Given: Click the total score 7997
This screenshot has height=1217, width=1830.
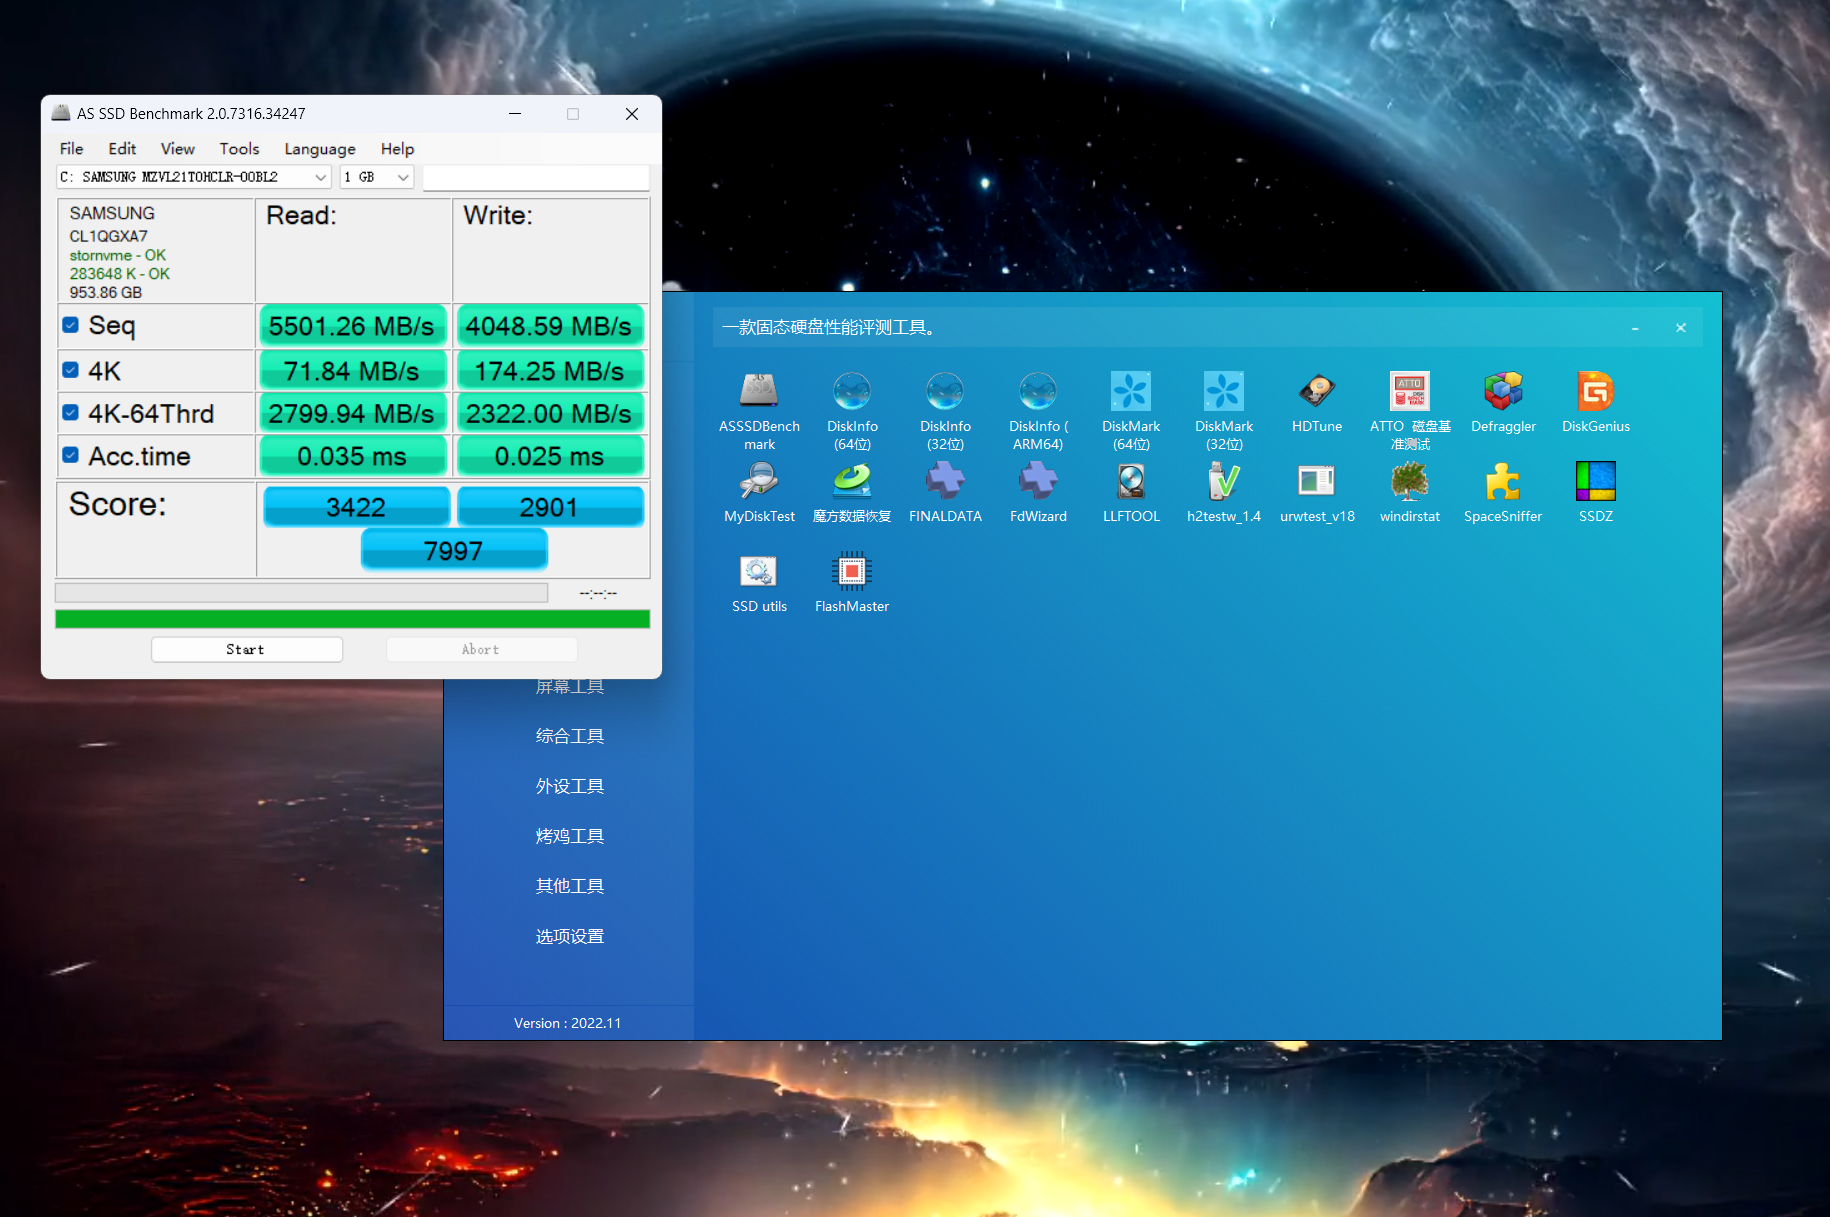Looking at the screenshot, I should 454,550.
